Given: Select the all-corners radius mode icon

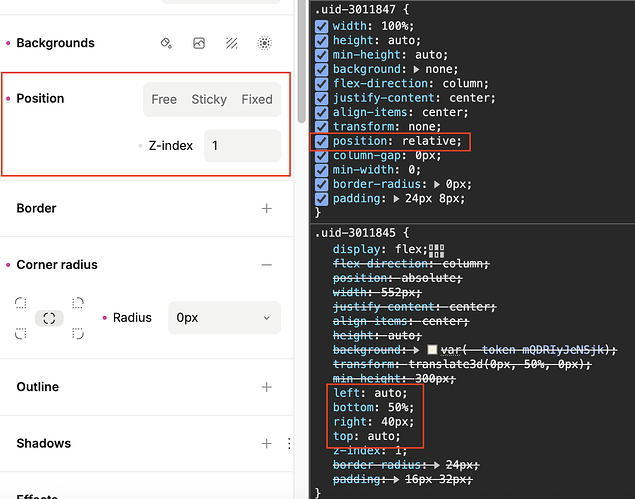Looking at the screenshot, I should [x=49, y=318].
